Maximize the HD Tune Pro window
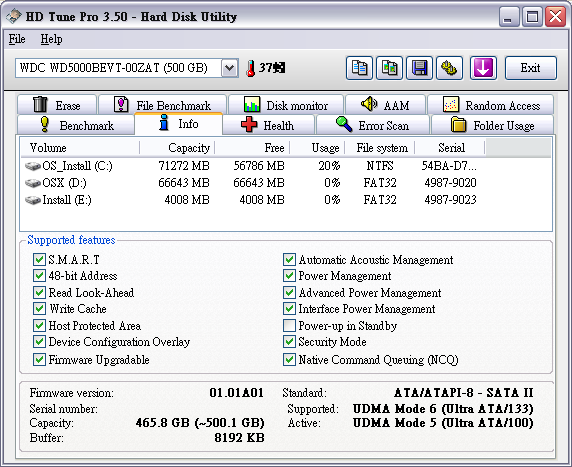 pyautogui.click(x=532, y=16)
